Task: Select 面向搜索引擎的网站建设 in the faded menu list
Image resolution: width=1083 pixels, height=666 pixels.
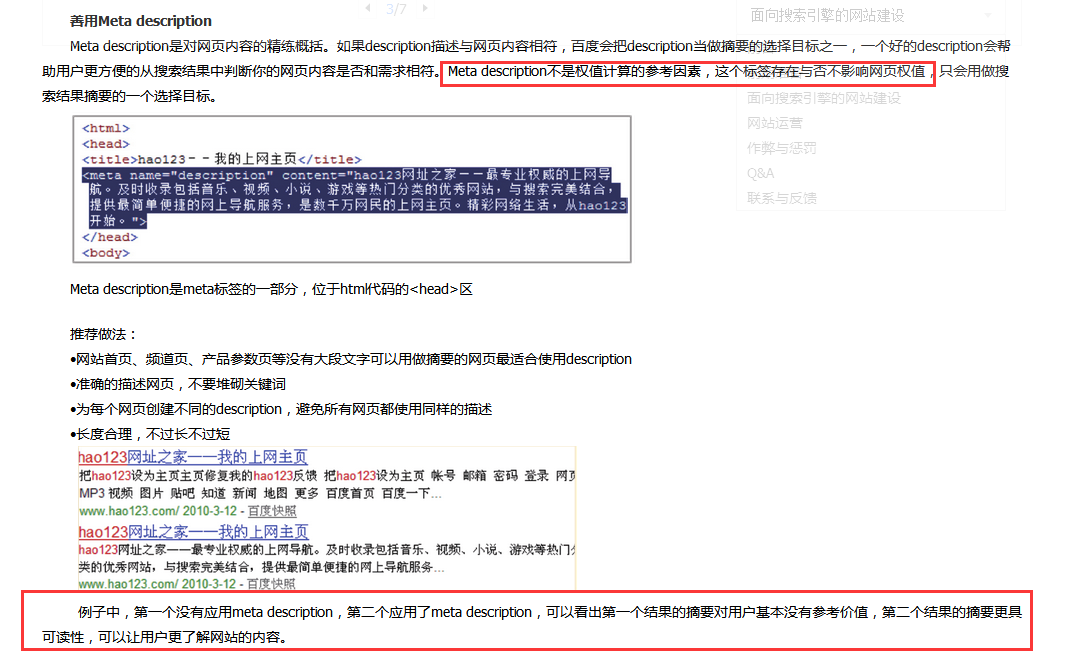Action: pyautogui.click(x=824, y=98)
